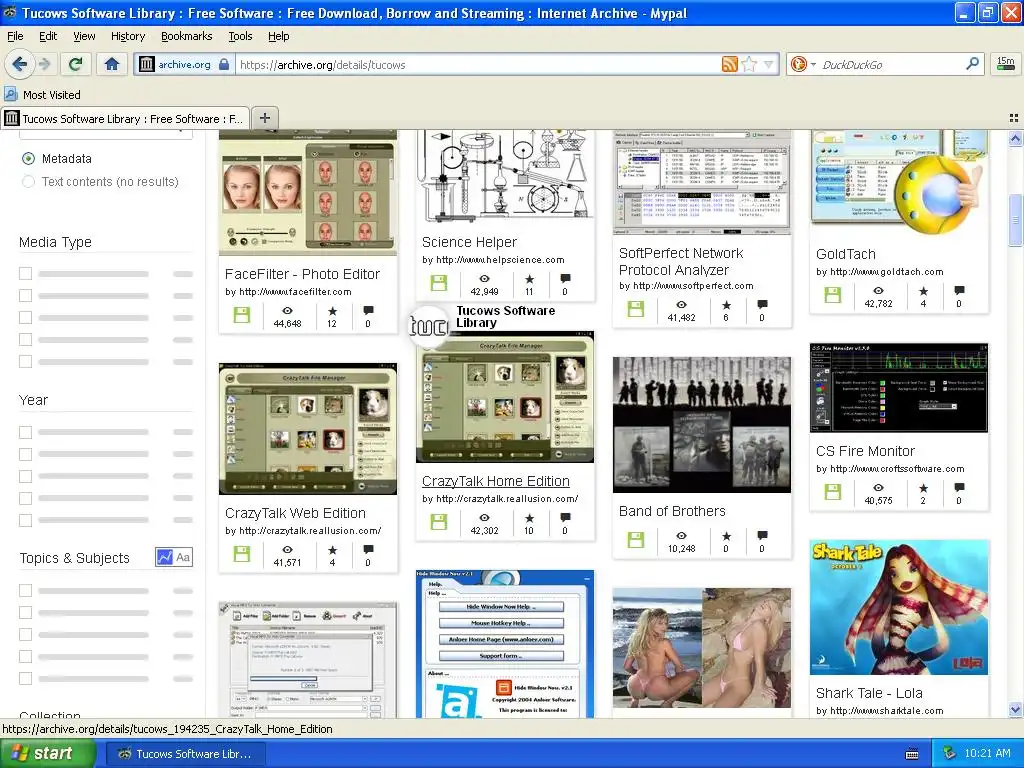The image size is (1024, 768).
Task: Open the History menu
Action: (128, 36)
